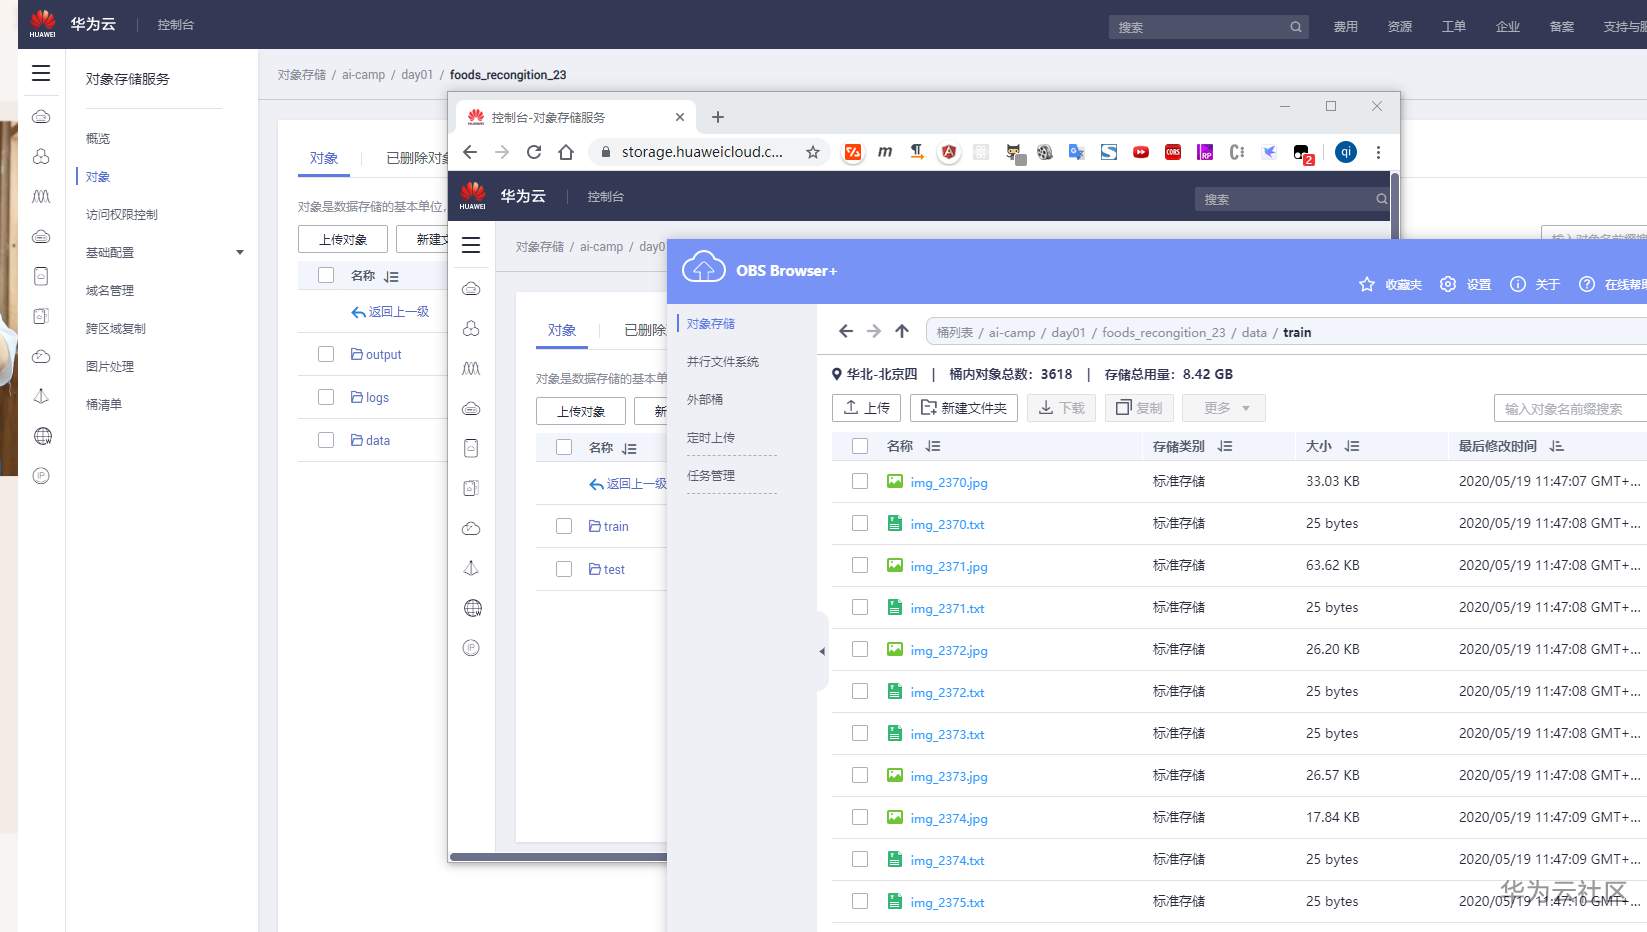Go to Chrome's home page icon
This screenshot has width=1647, height=932.
[566, 152]
